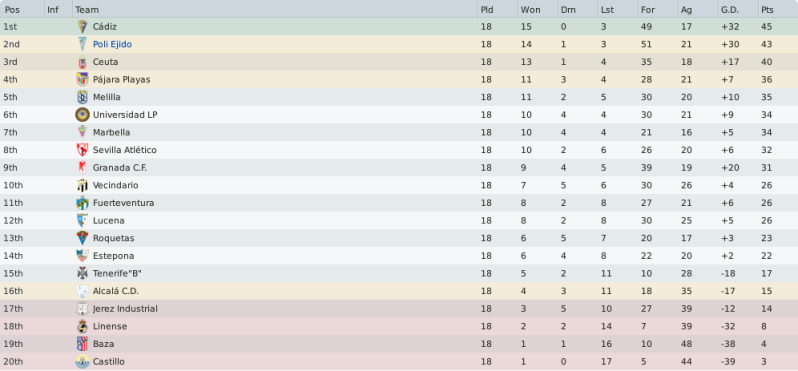Click the Baza club badge icon
This screenshot has width=798, height=371.
[82, 344]
